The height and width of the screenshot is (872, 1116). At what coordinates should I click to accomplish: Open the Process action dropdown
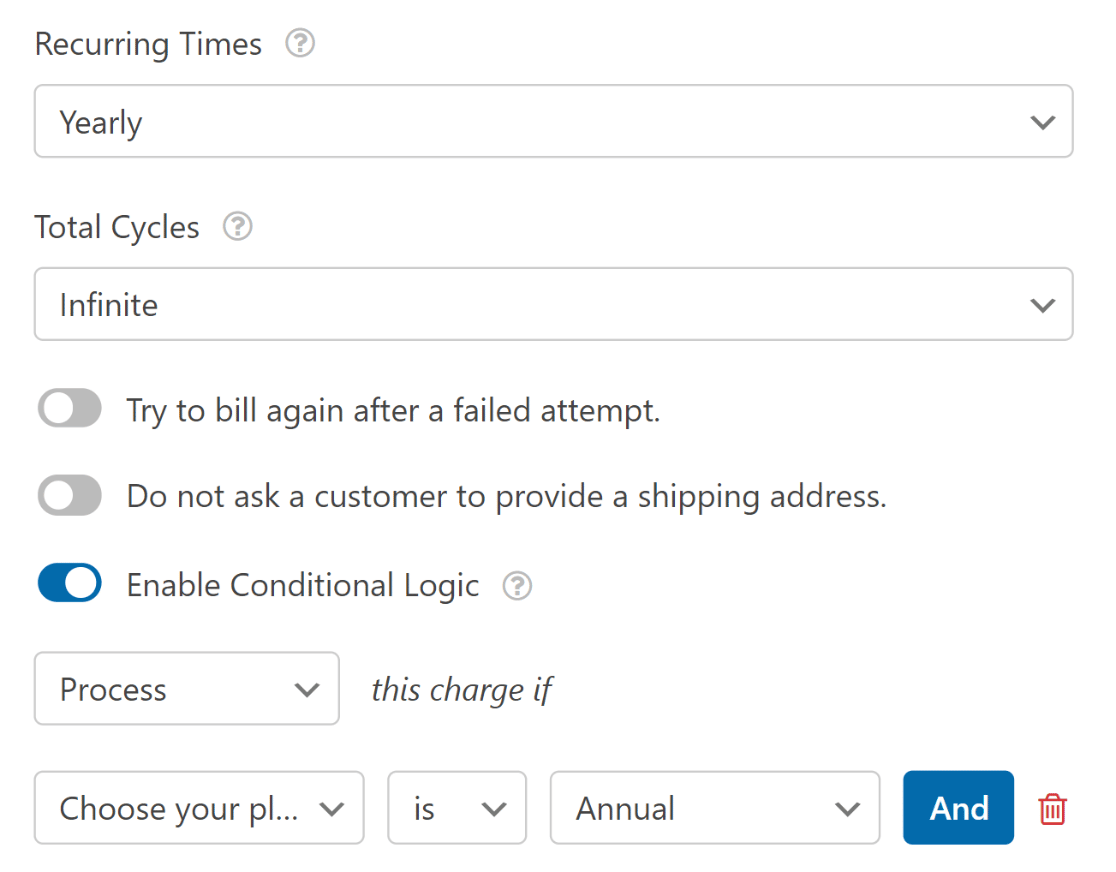(x=187, y=689)
